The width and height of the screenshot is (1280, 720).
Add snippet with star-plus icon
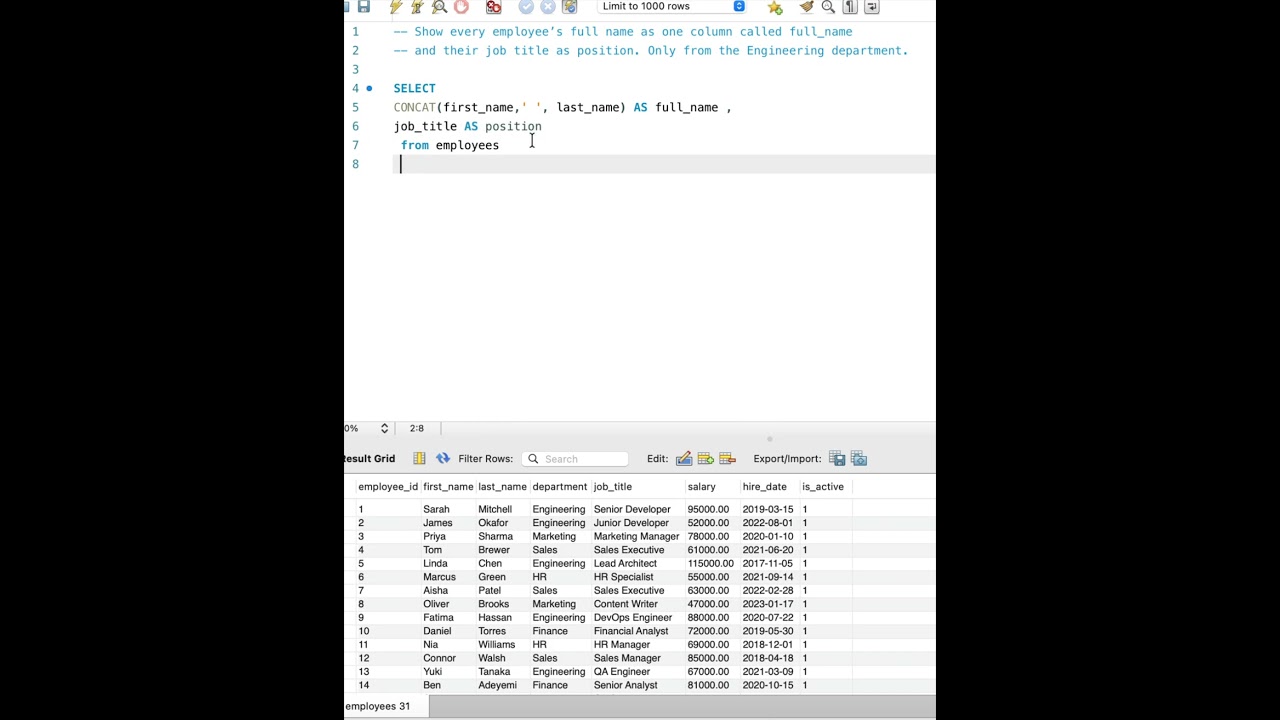pos(775,6)
